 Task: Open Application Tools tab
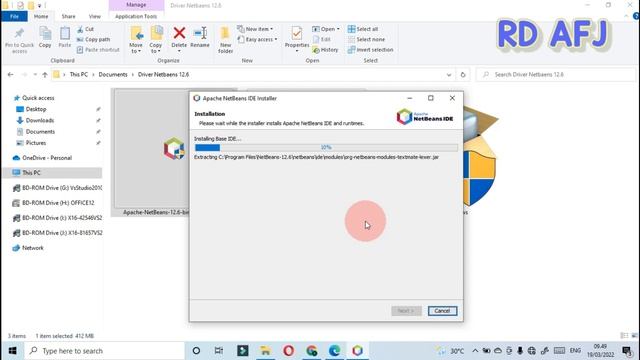click(136, 16)
